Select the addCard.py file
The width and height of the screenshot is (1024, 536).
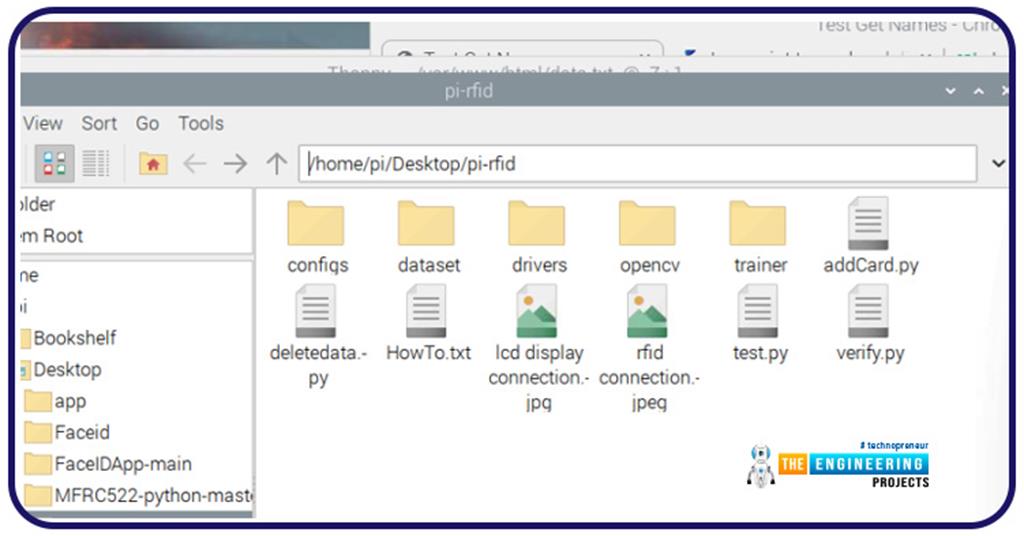tap(869, 226)
